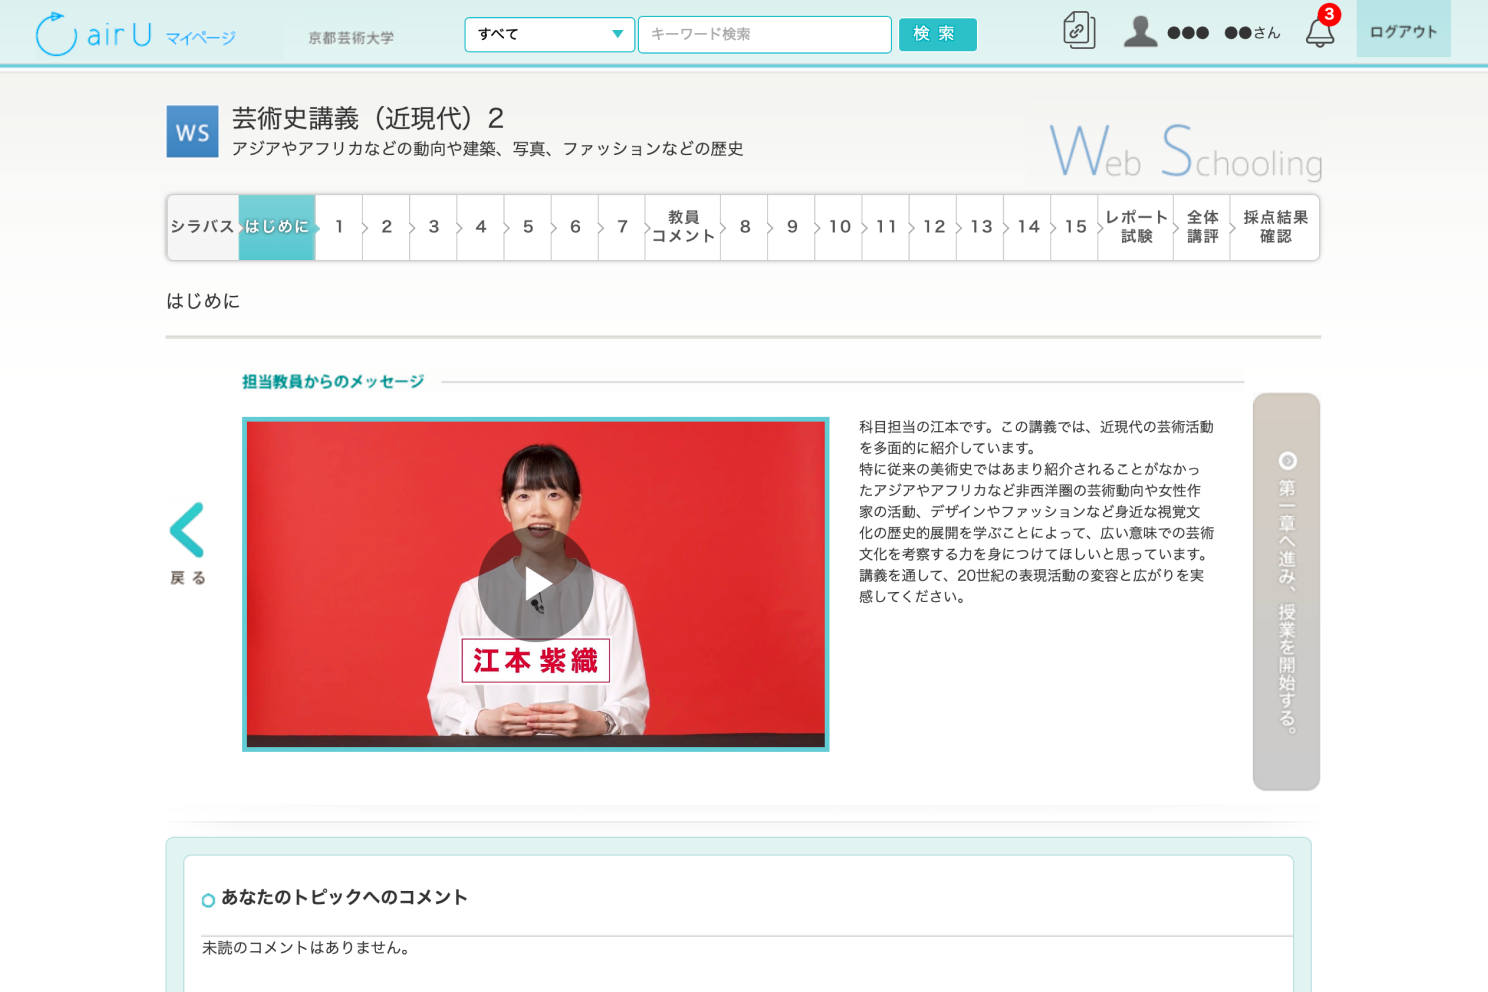Open the 教員コメント tab
Viewport: 1488px width, 992px height.
pos(683,227)
